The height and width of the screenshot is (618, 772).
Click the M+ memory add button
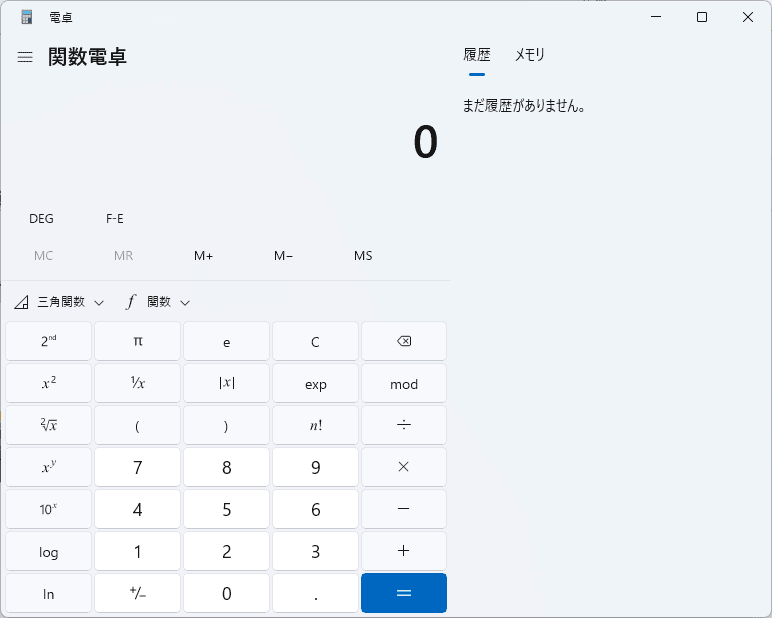click(203, 256)
